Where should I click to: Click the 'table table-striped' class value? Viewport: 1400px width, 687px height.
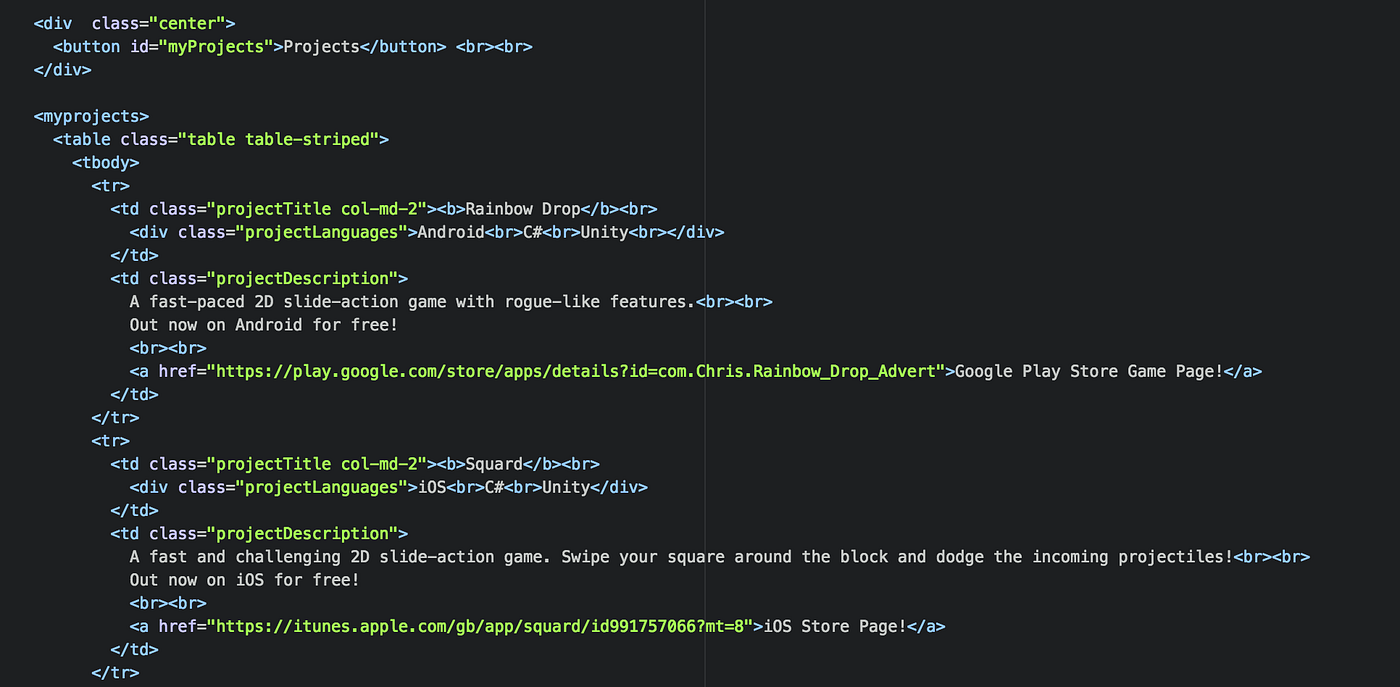[278, 139]
